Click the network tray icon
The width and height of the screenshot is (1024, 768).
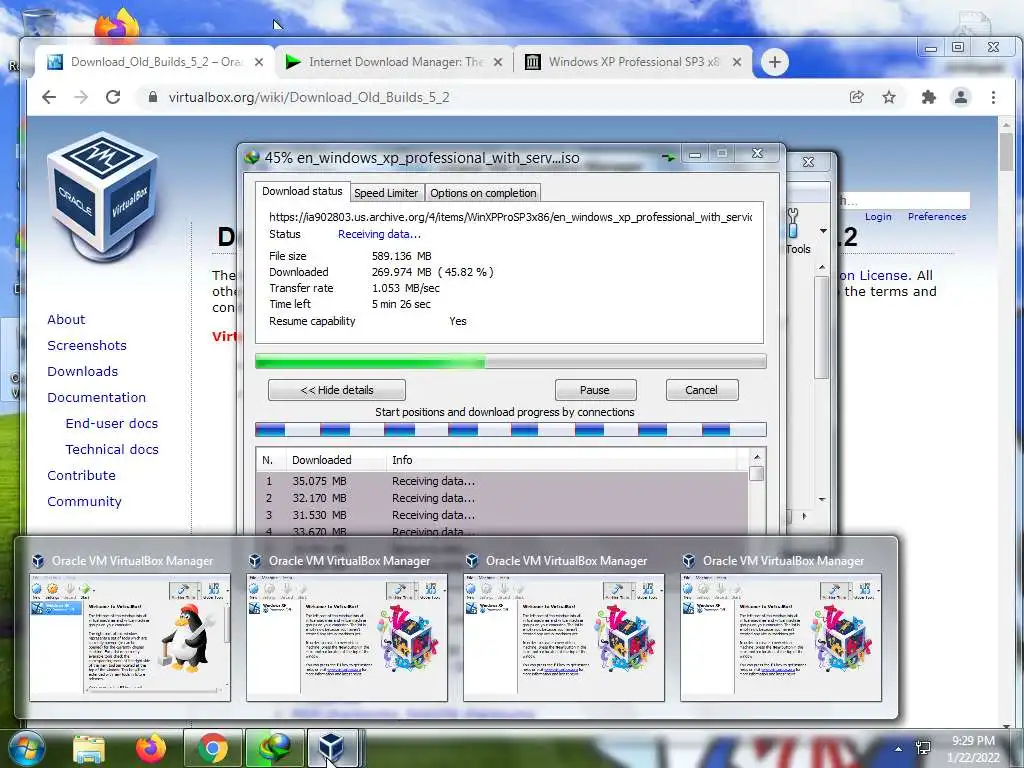(x=923, y=748)
